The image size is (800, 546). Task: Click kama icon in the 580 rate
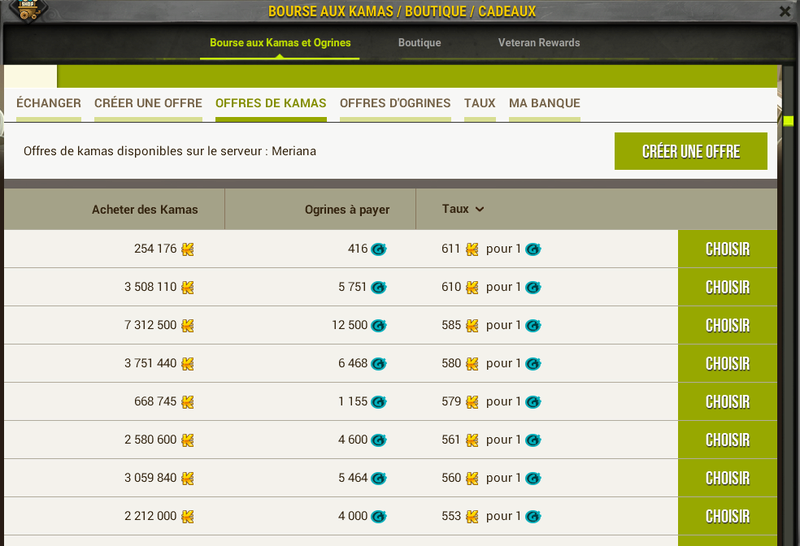472,364
